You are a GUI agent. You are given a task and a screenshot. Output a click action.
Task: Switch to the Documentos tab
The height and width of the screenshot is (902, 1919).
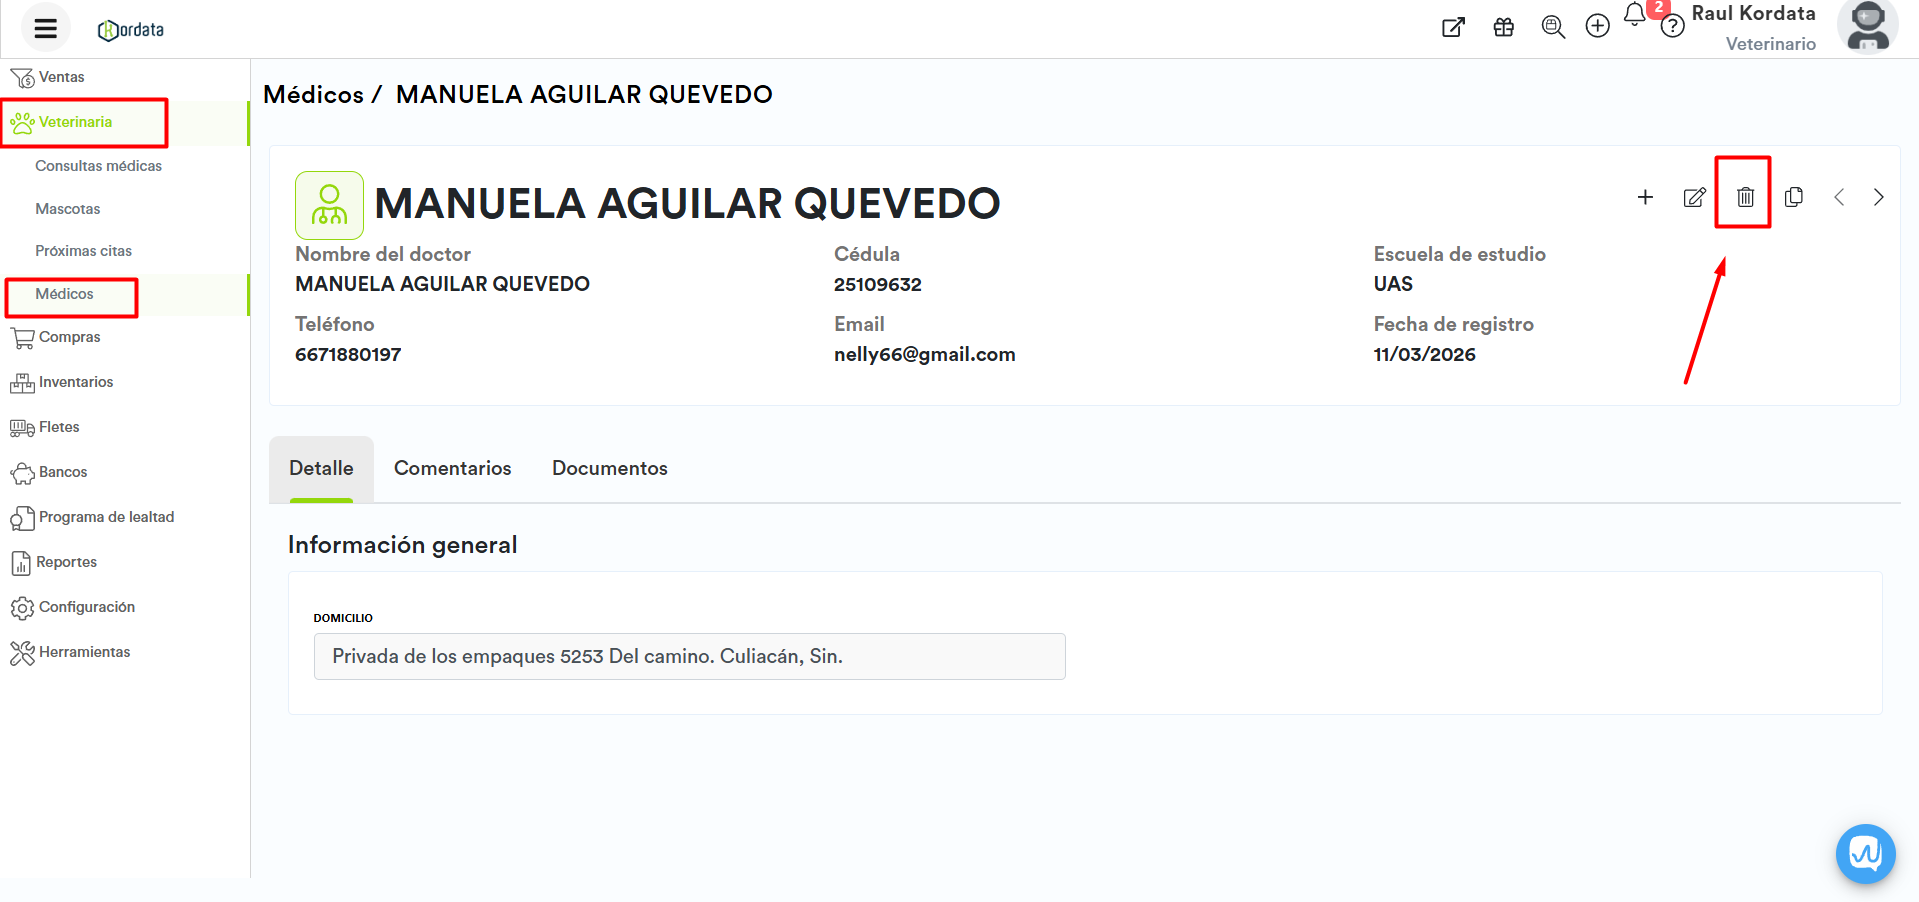609,468
